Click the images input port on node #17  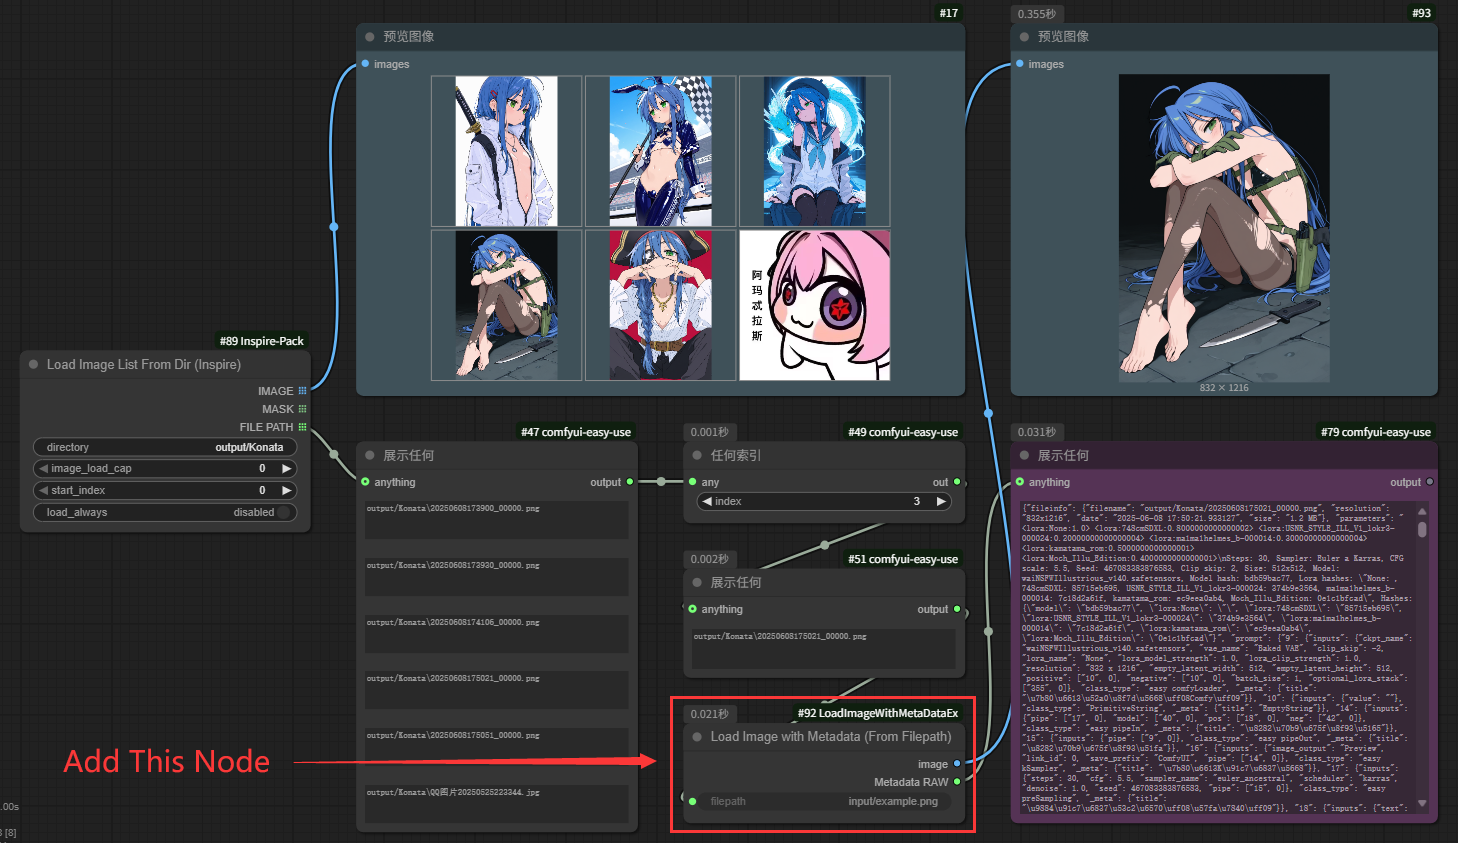click(366, 64)
